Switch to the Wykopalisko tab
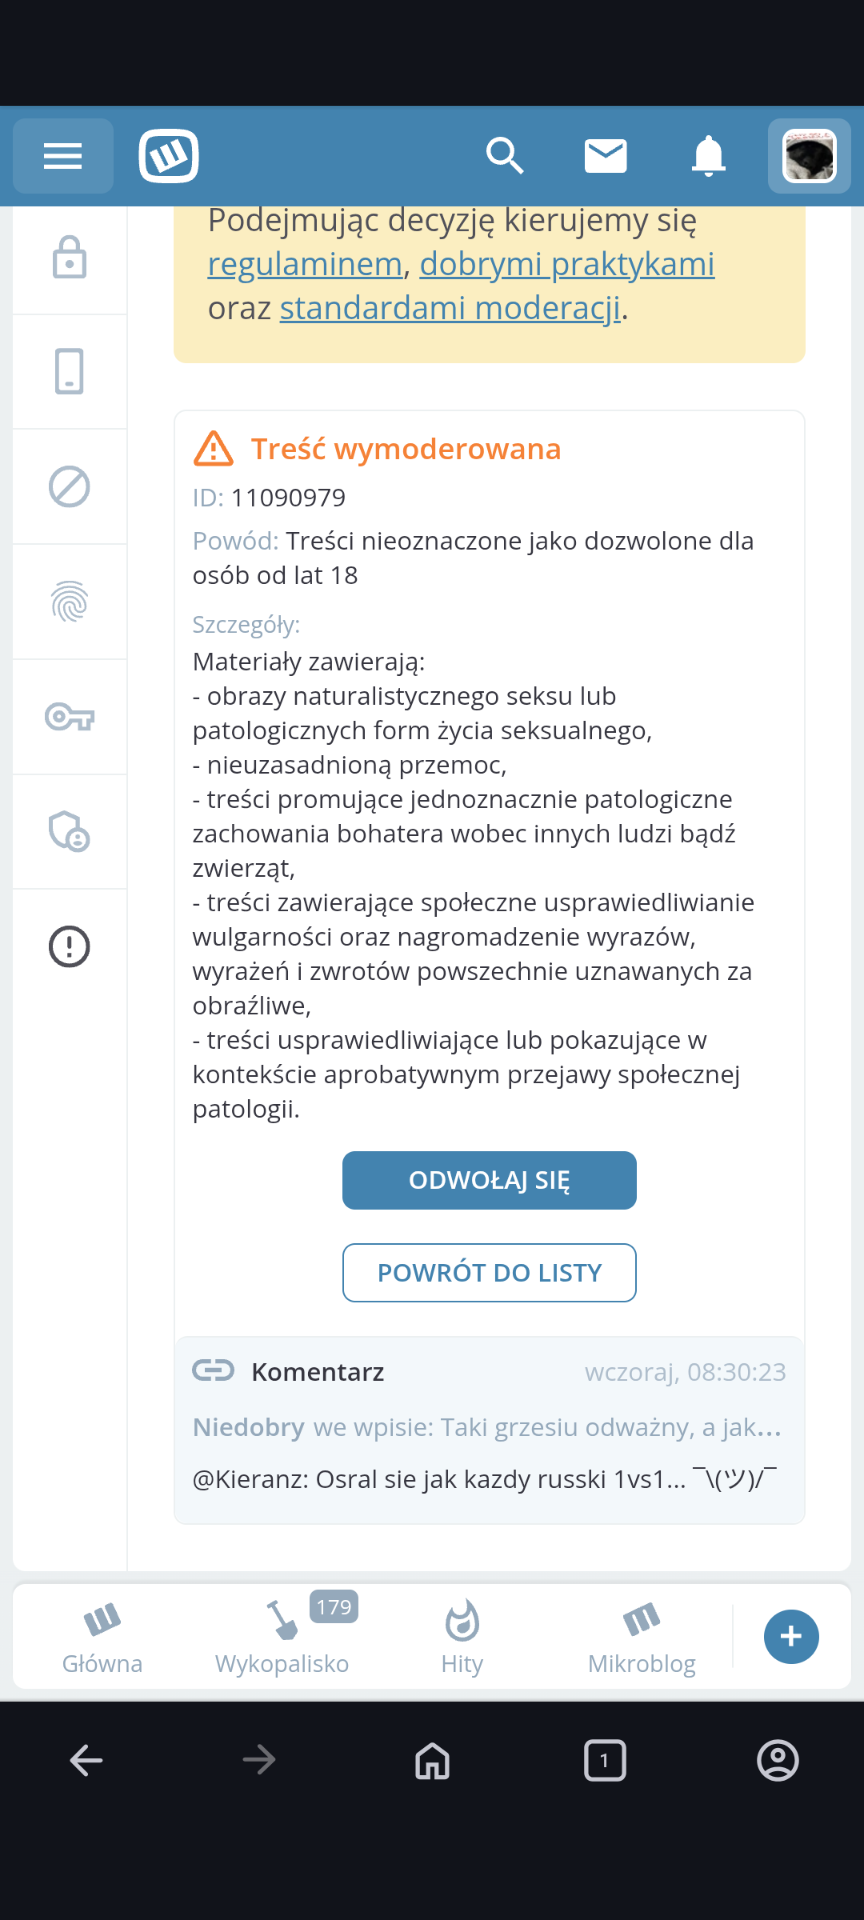Screen dimensions: 864x1920 (x=282, y=1637)
